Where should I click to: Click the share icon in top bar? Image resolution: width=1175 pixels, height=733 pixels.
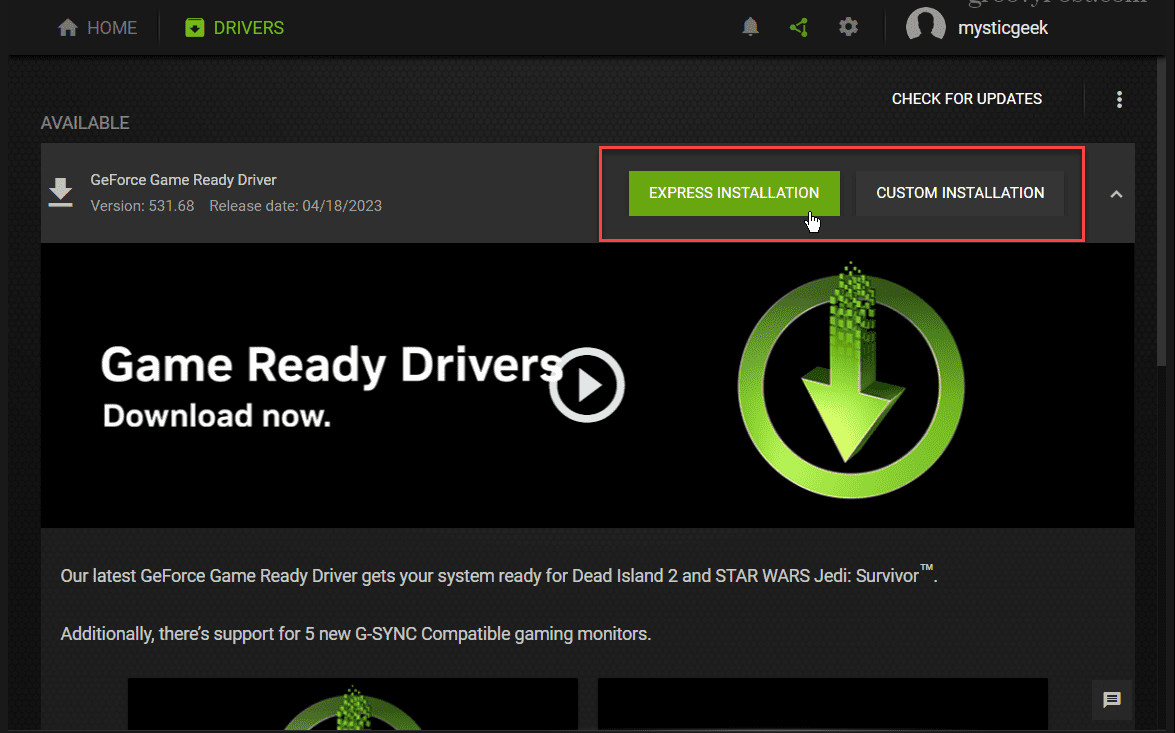(x=799, y=27)
